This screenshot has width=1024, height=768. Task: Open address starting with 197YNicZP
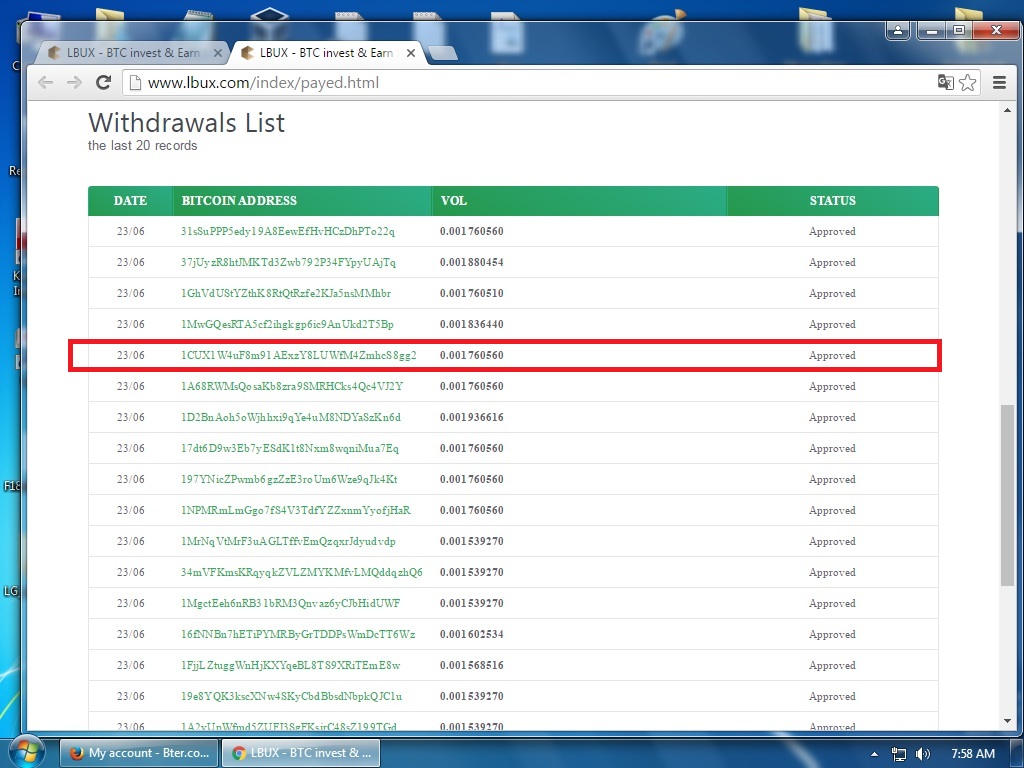(289, 479)
